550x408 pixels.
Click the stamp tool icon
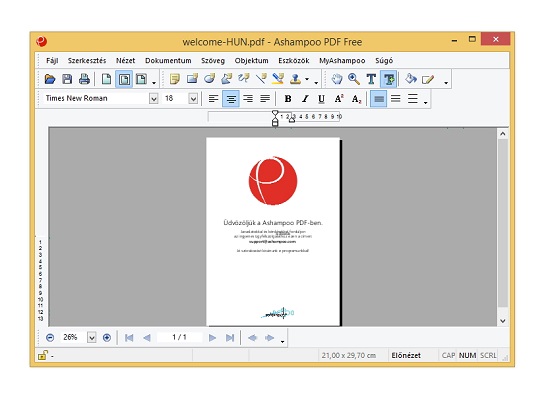295,79
